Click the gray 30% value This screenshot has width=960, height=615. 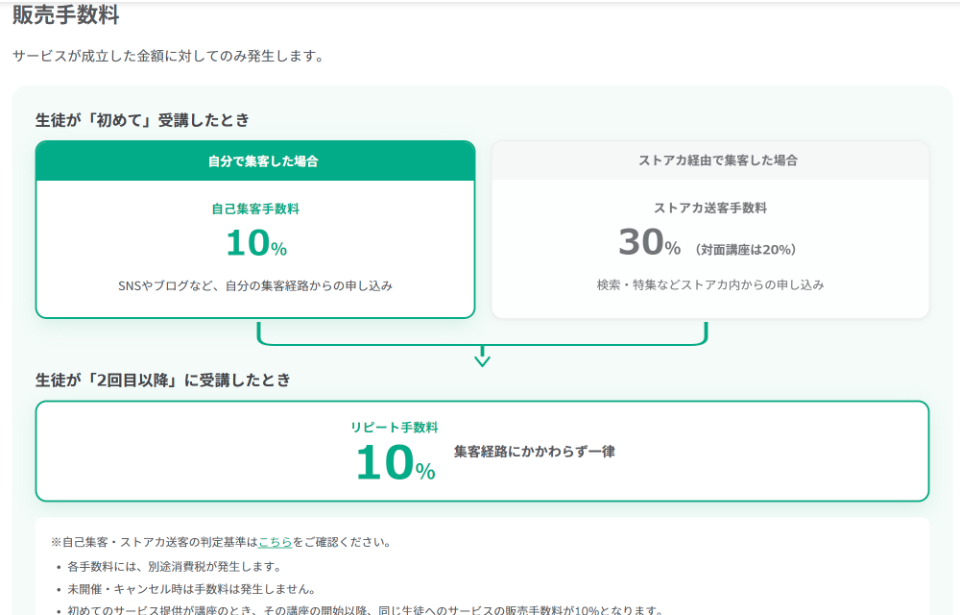[649, 242]
